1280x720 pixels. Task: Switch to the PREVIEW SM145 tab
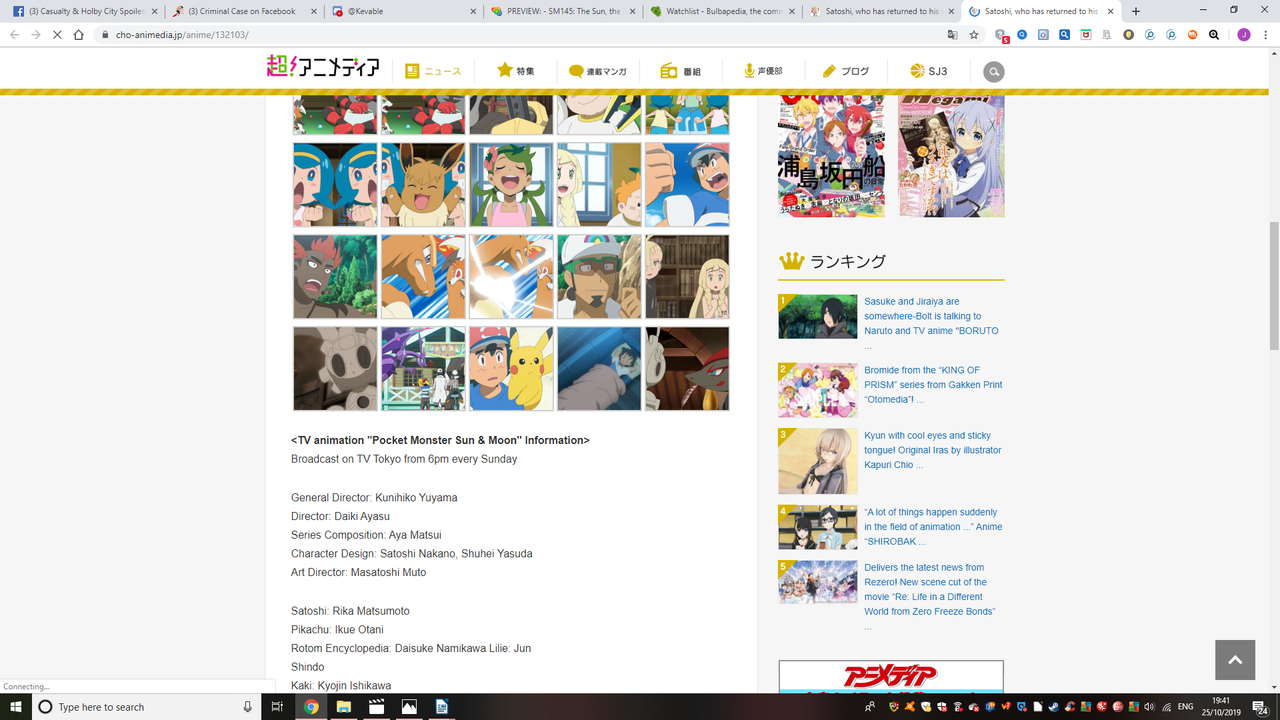click(x=560, y=11)
